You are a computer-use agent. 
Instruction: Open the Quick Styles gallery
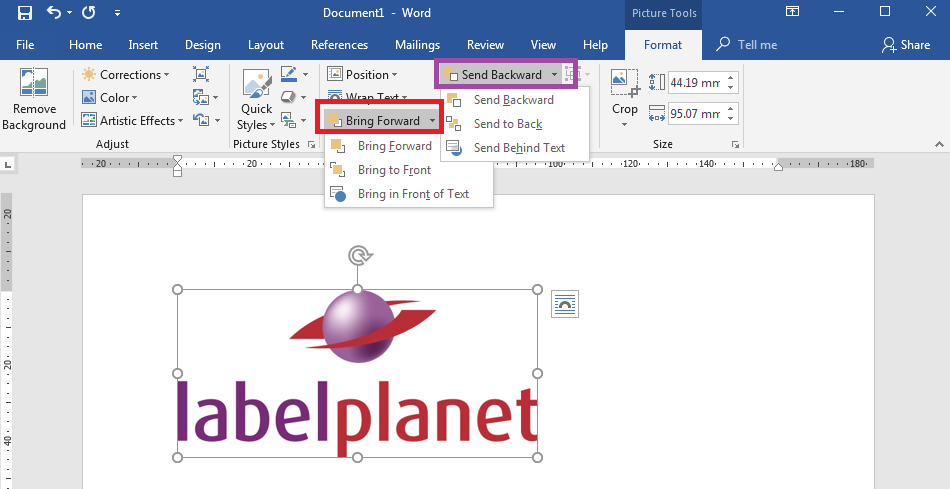[256, 100]
